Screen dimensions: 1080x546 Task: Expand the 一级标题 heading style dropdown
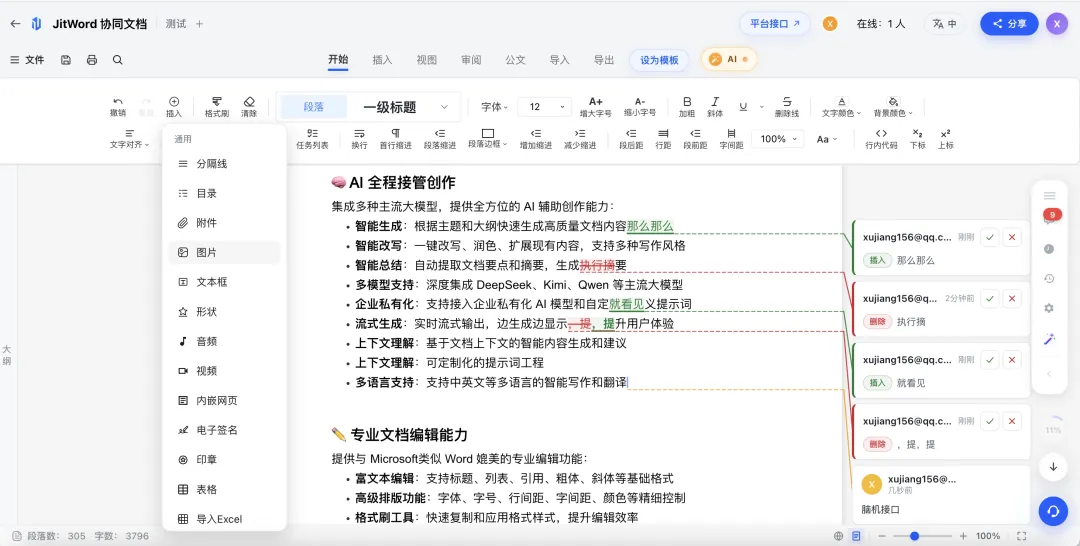[444, 107]
